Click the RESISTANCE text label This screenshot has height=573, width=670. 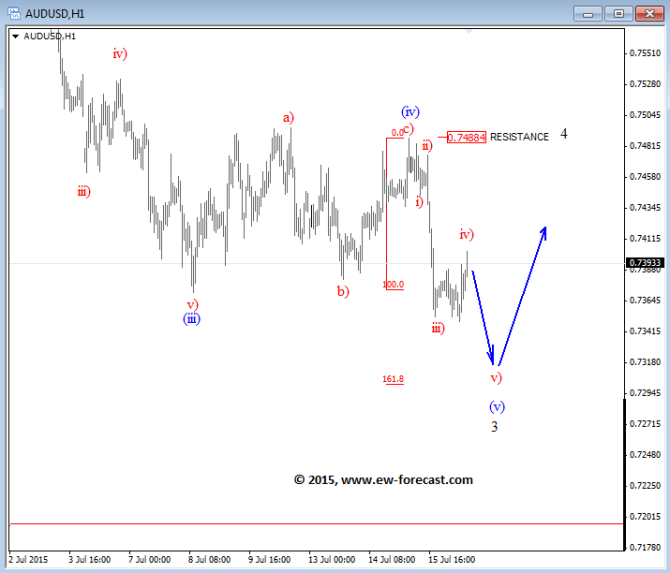519,137
